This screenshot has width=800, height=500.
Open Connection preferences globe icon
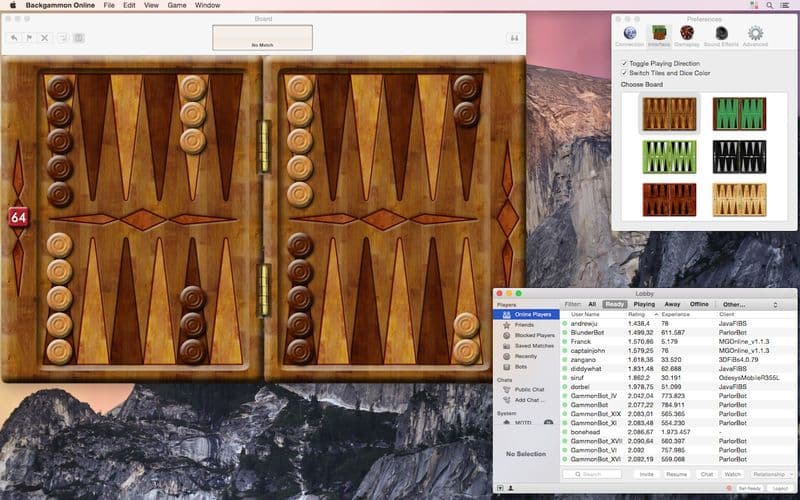coord(630,34)
